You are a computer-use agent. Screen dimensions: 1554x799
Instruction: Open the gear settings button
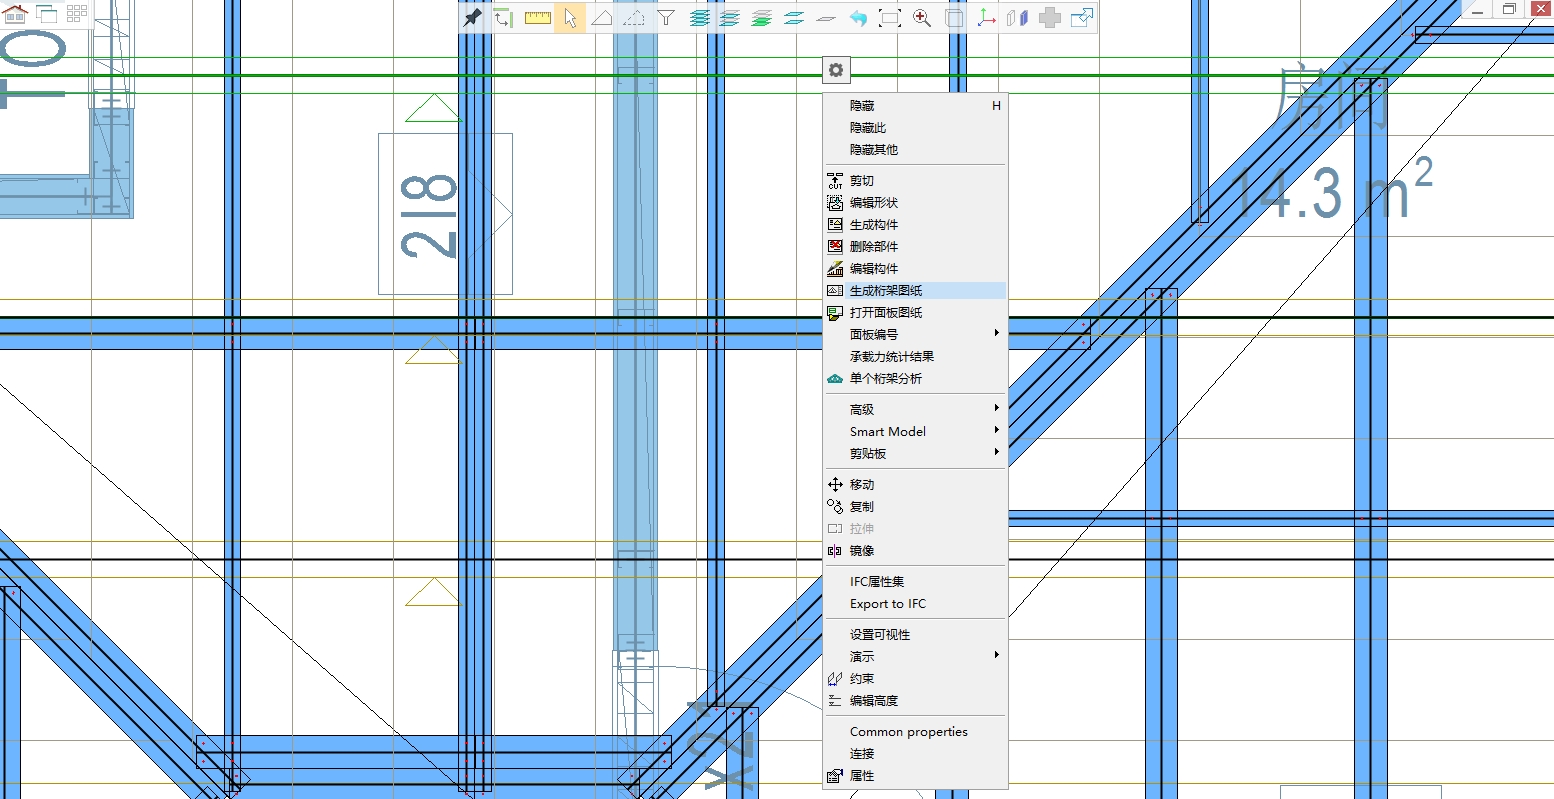836,70
